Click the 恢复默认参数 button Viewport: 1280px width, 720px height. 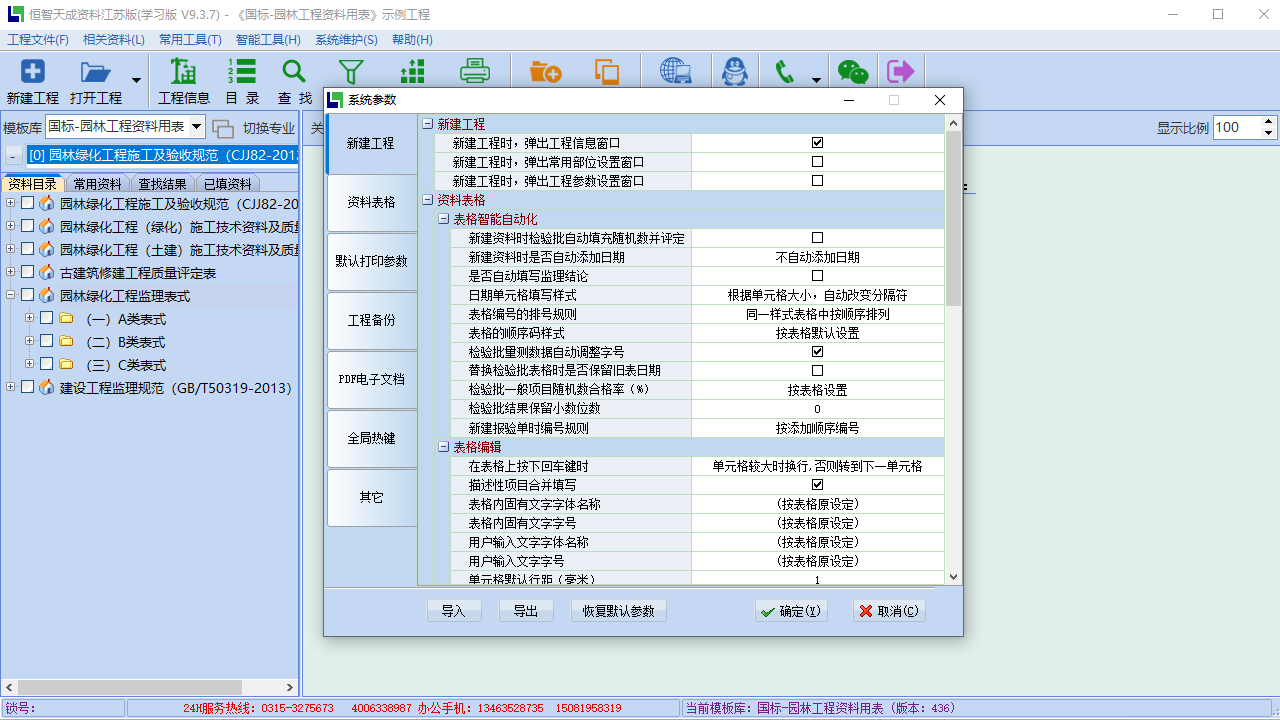coord(618,610)
